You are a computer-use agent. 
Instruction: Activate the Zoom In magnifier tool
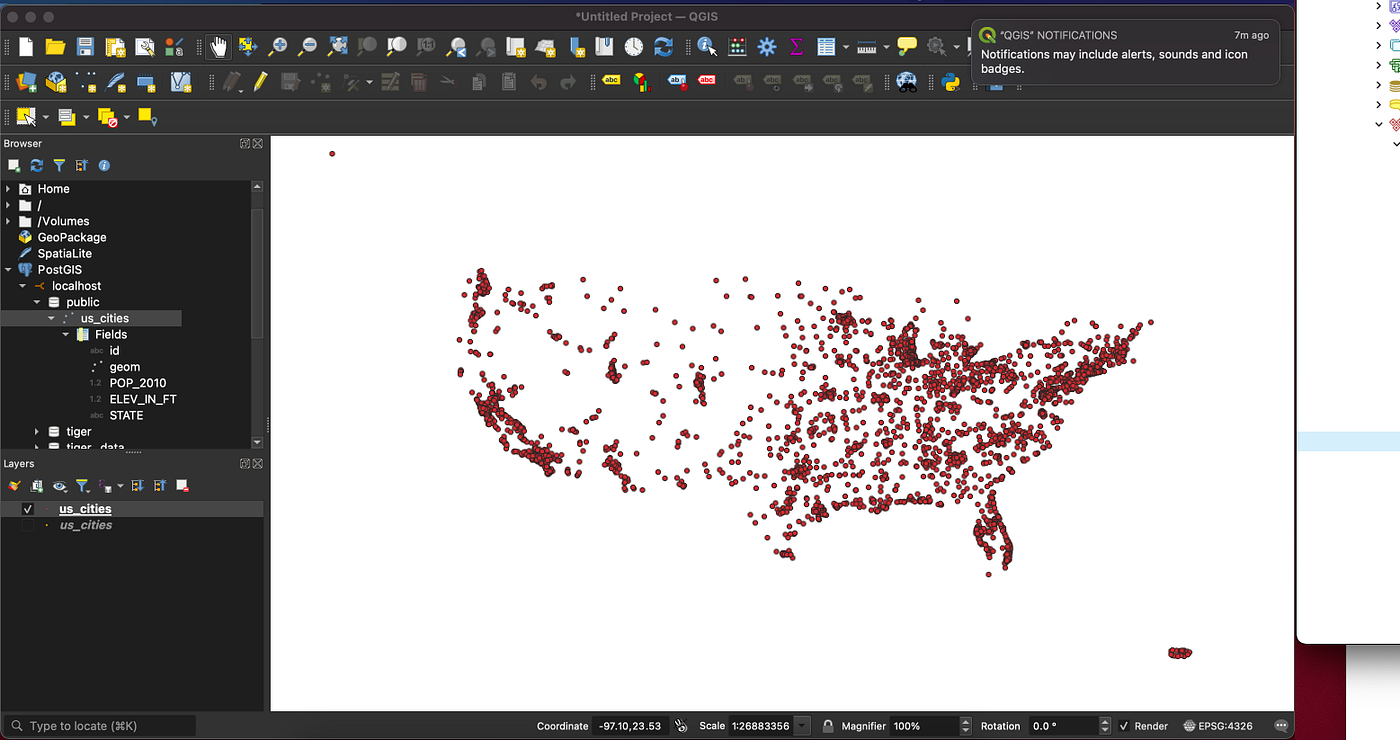click(278, 47)
